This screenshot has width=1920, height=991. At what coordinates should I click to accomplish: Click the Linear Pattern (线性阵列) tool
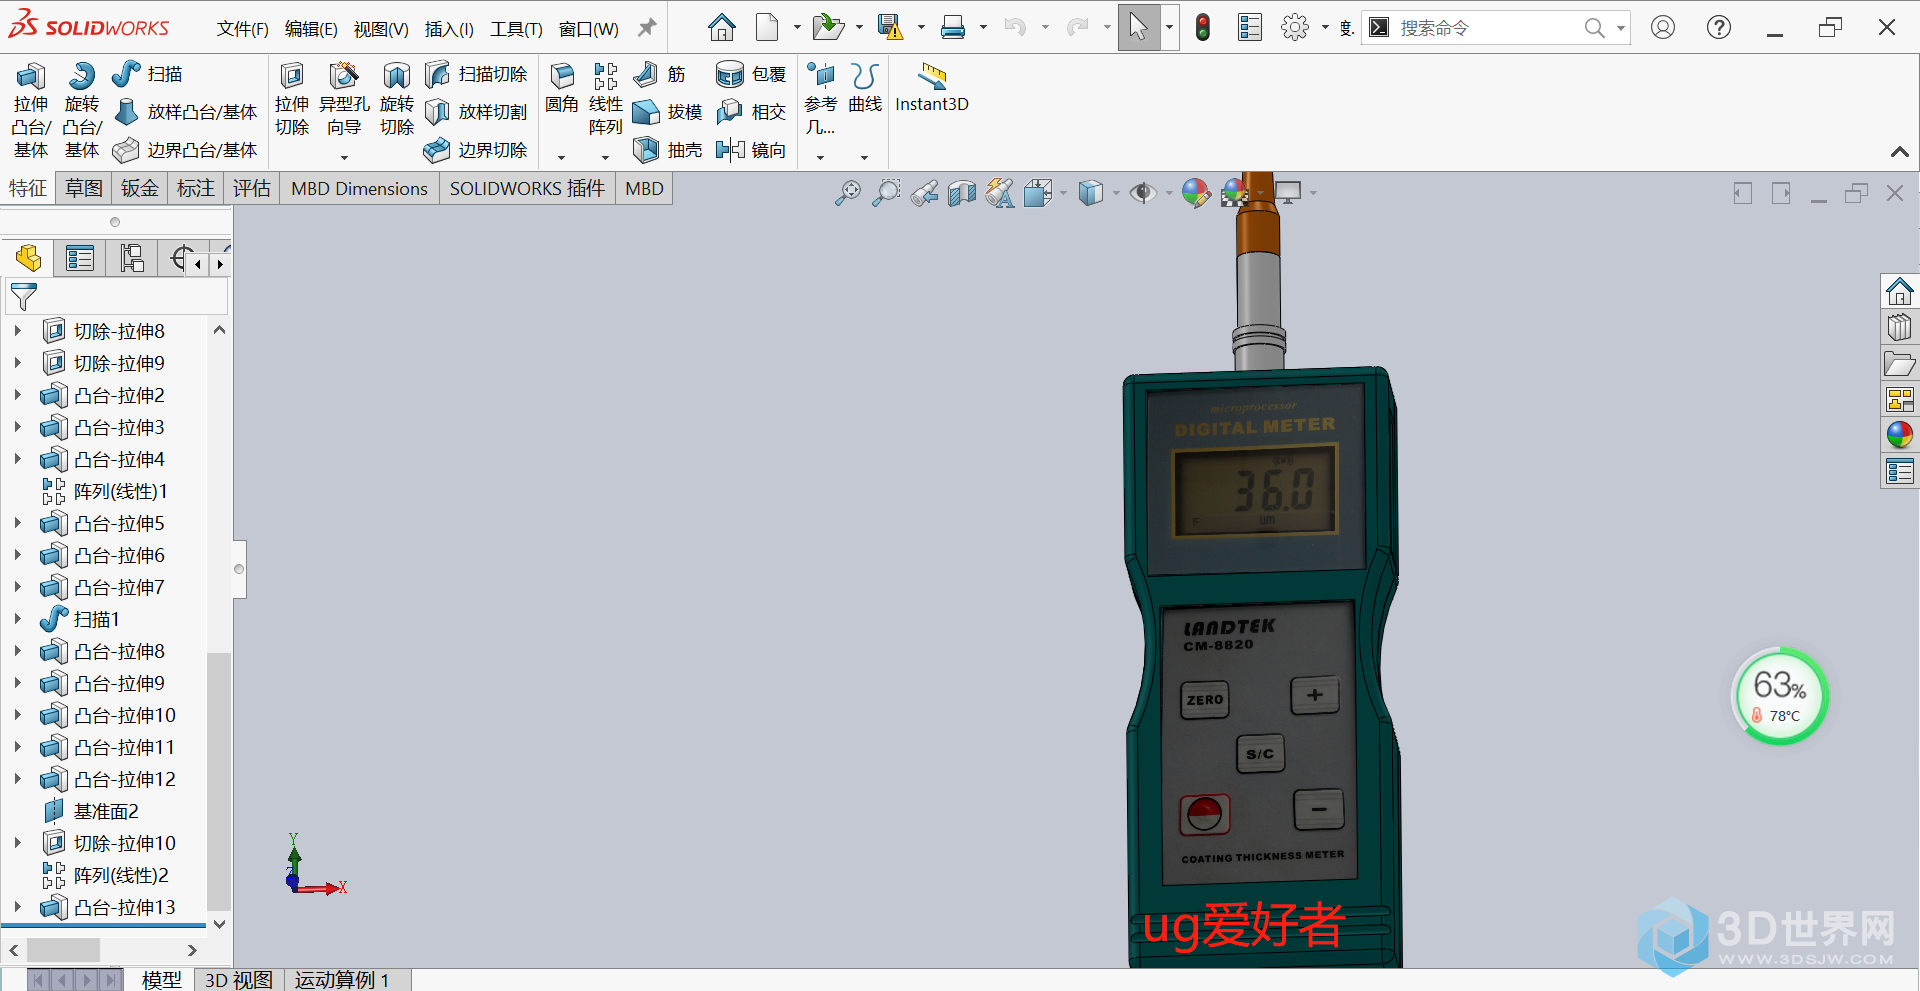point(606,100)
